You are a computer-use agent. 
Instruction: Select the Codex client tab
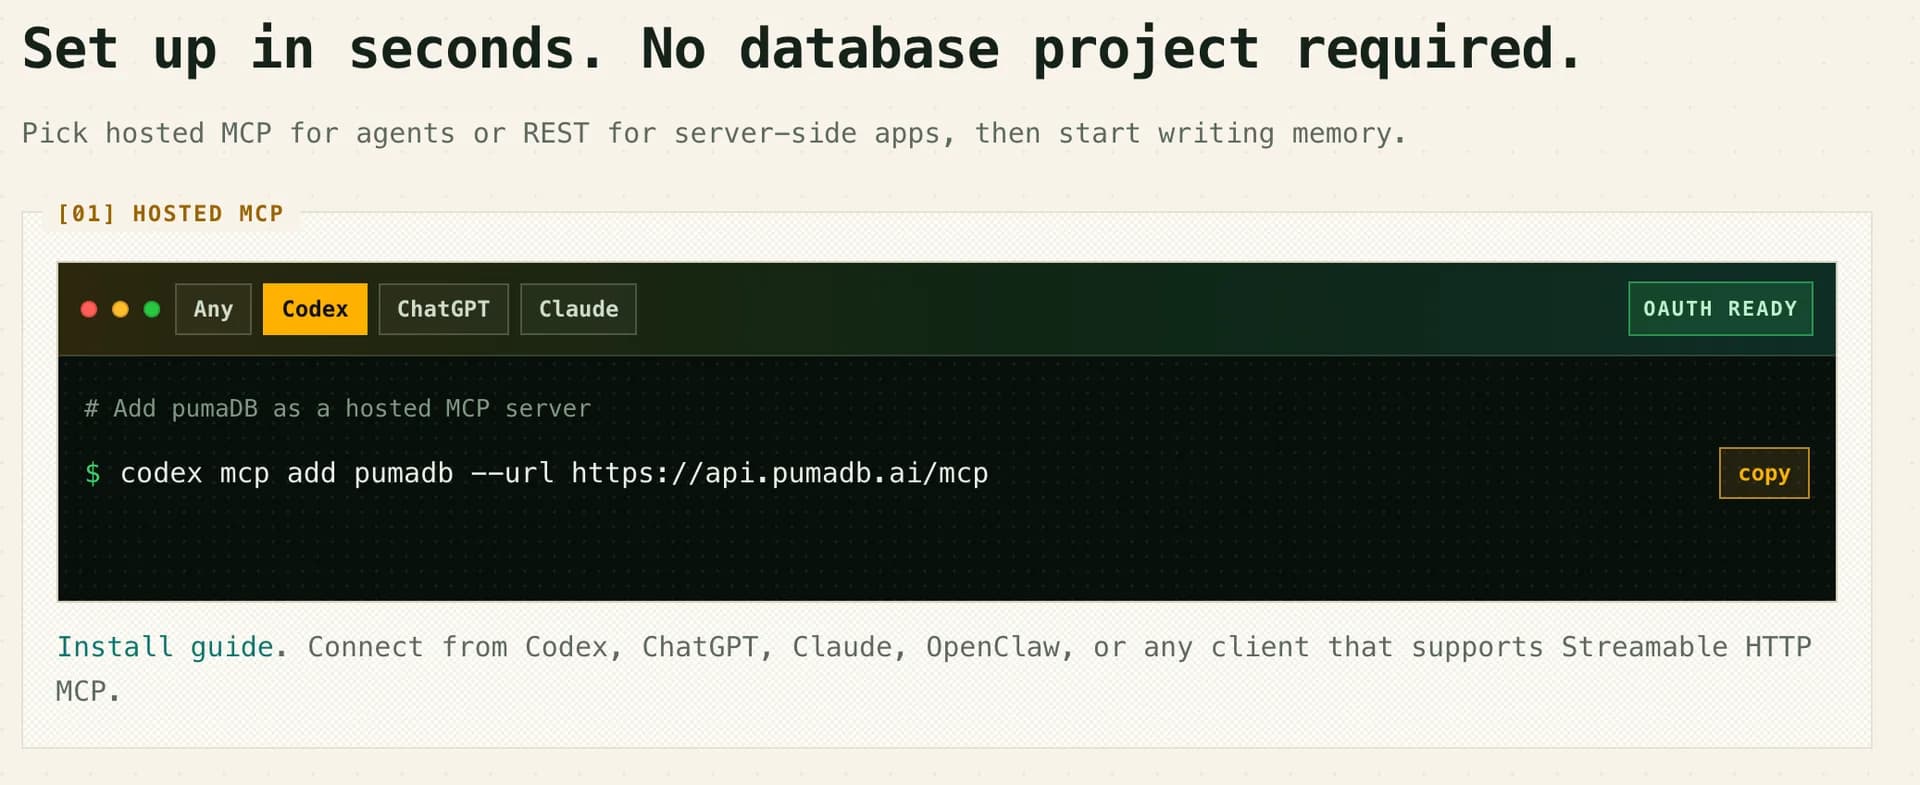coord(315,309)
